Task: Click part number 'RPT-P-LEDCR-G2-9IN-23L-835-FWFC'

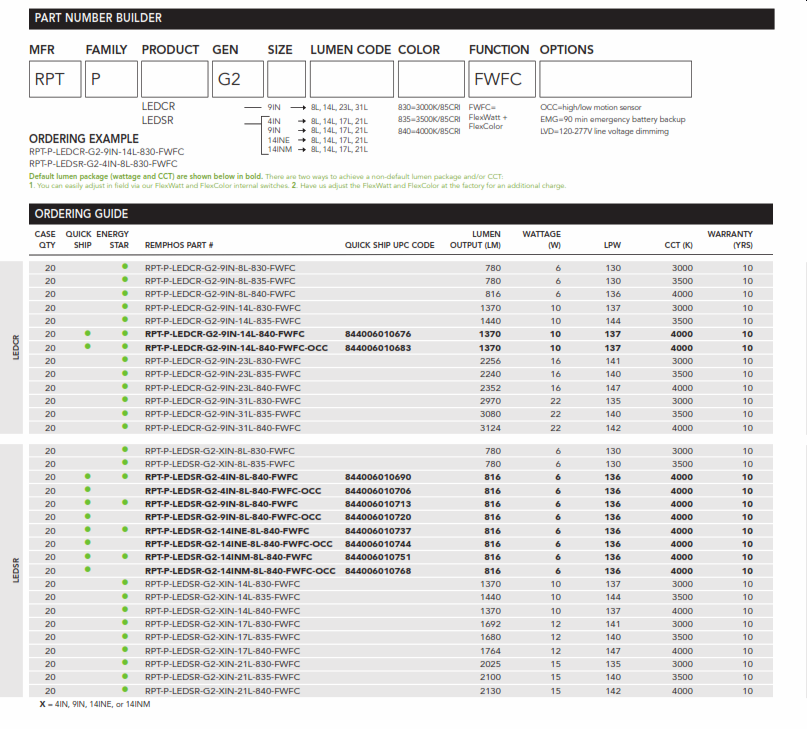Action: (223, 374)
